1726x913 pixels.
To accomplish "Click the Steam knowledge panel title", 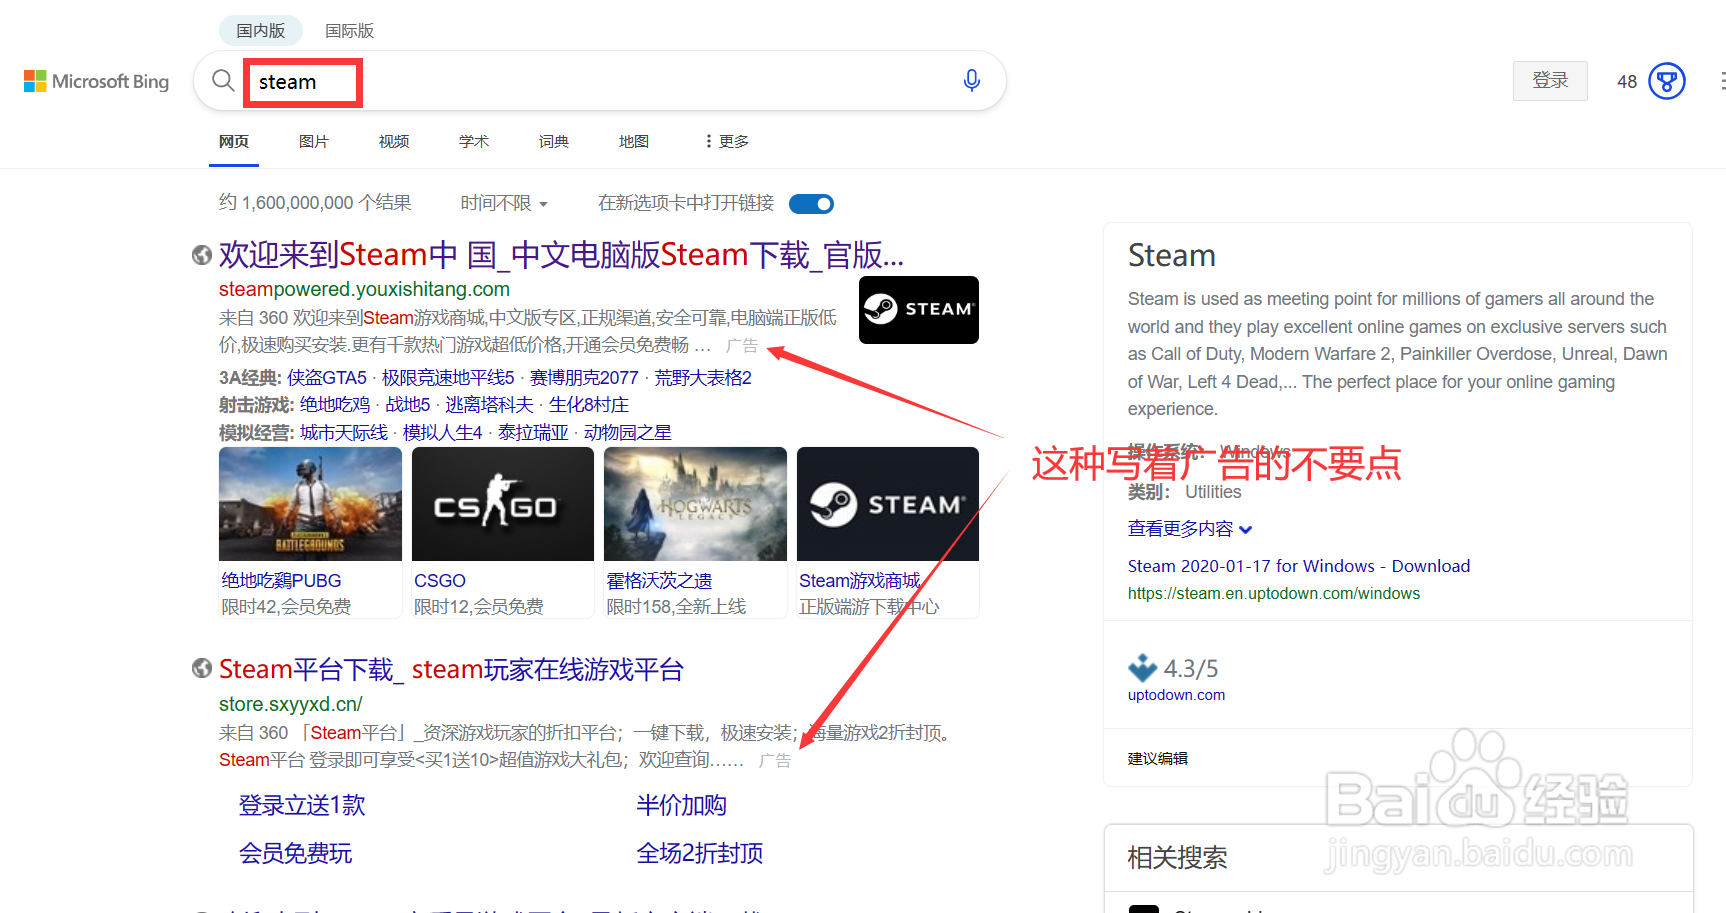I will (x=1172, y=256).
